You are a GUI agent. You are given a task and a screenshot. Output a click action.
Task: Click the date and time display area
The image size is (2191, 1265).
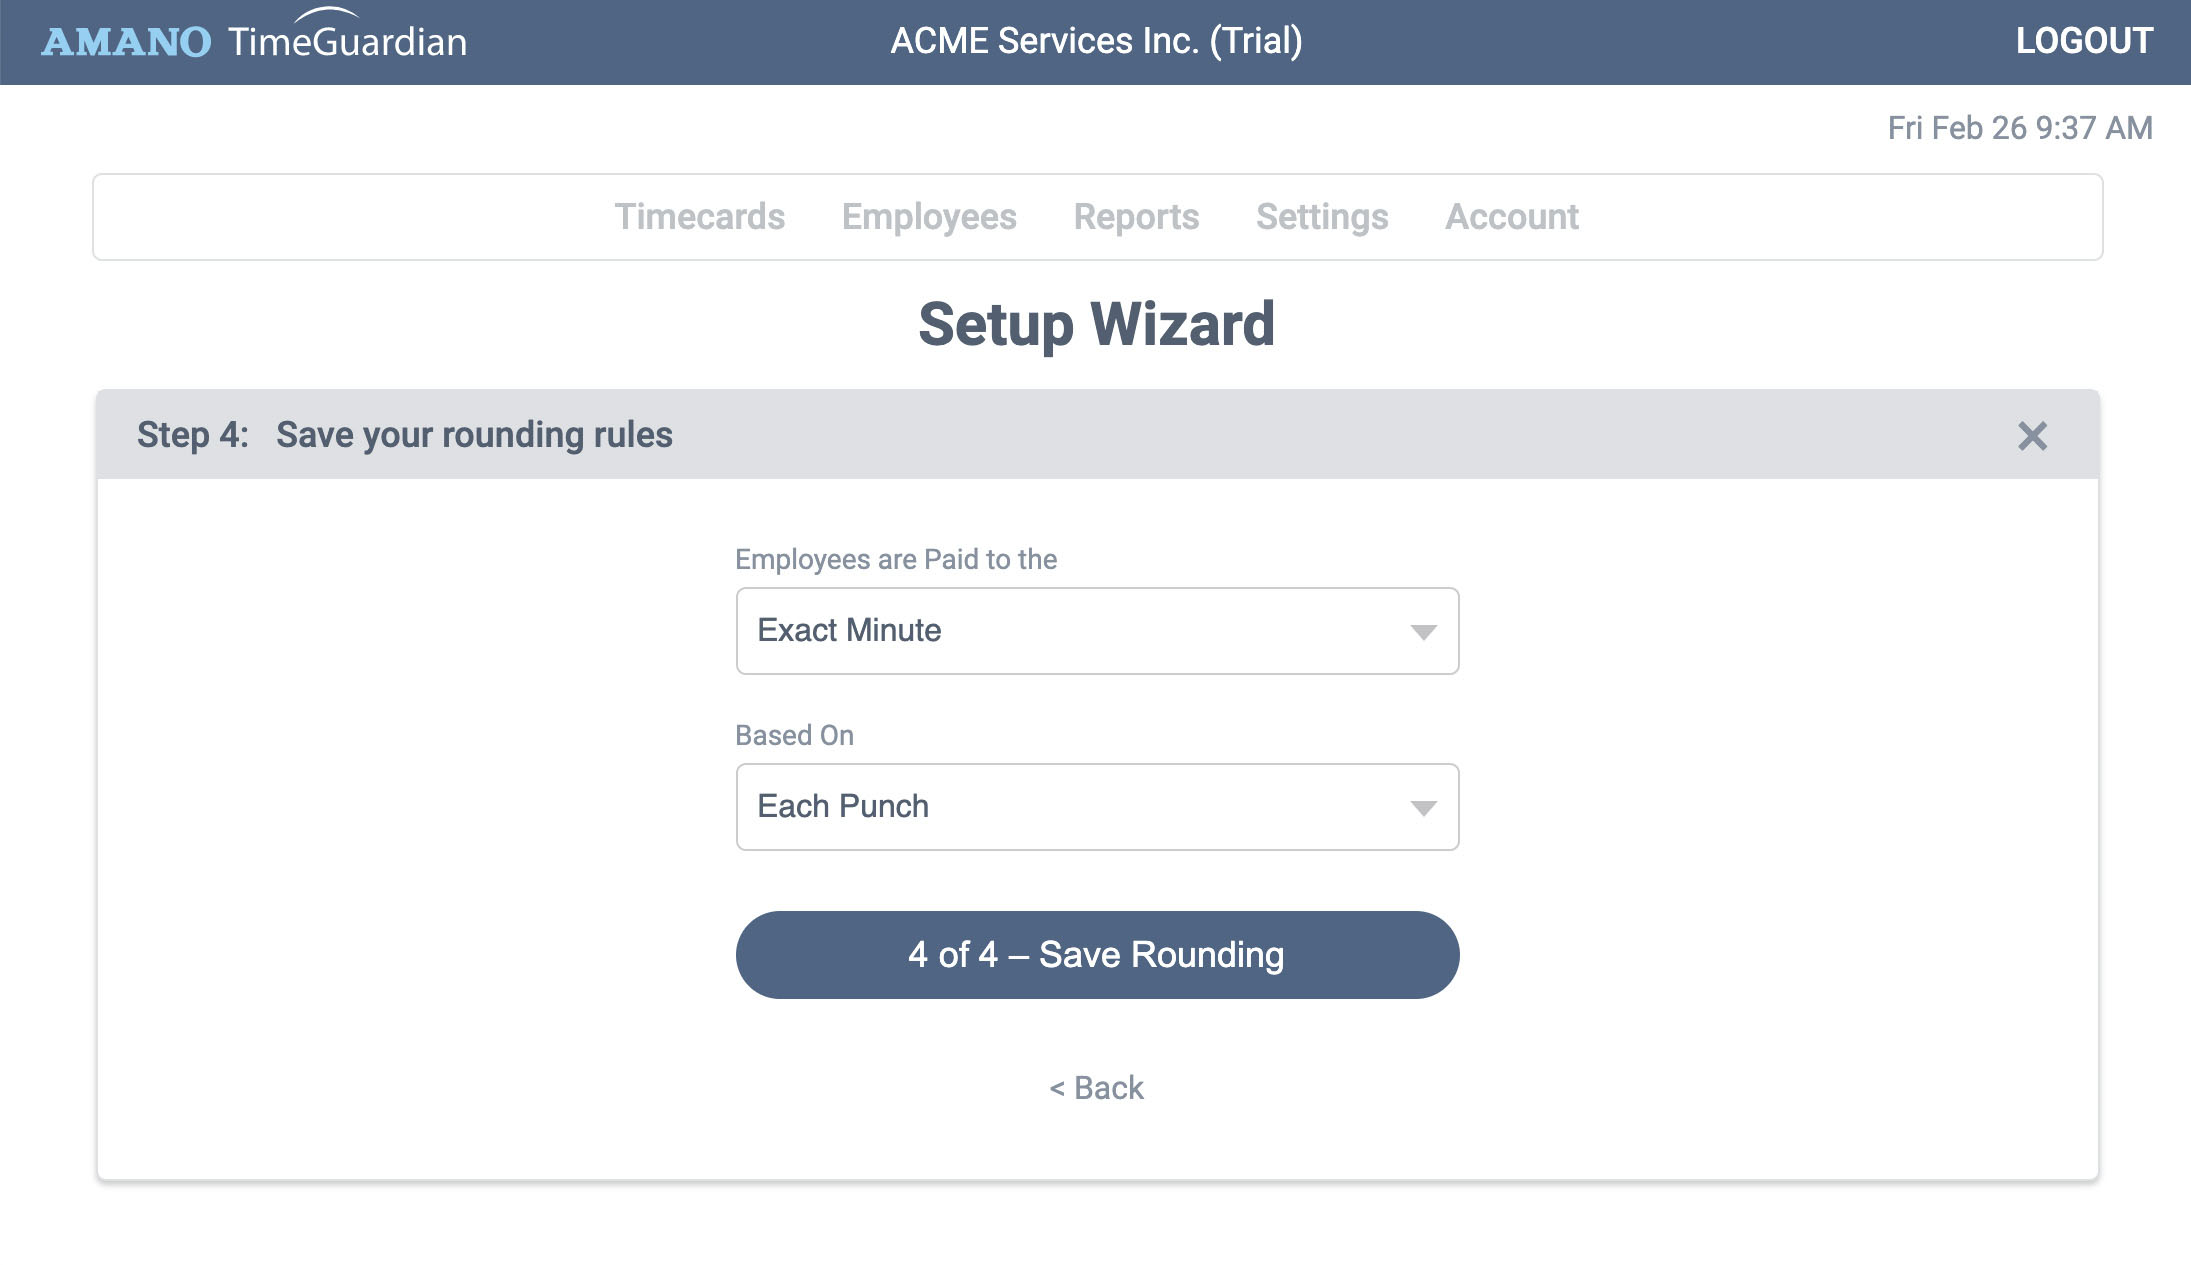pos(2022,126)
